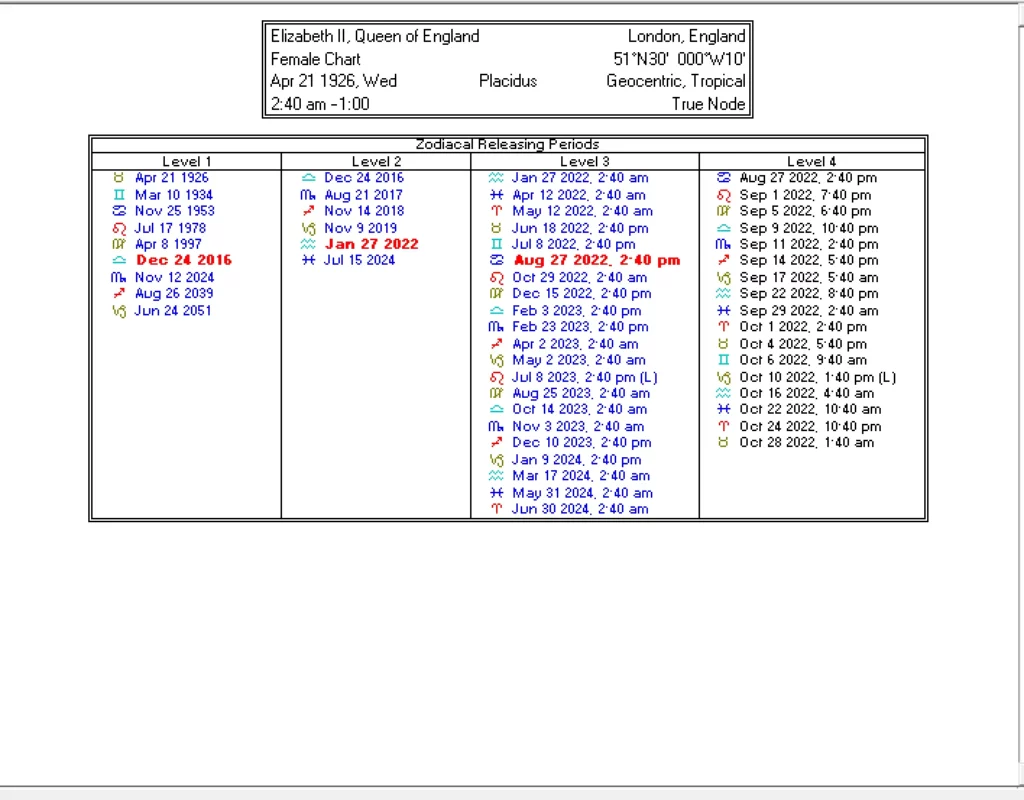Click the Cancer glyph beside red Aug 27 2022

(496, 261)
